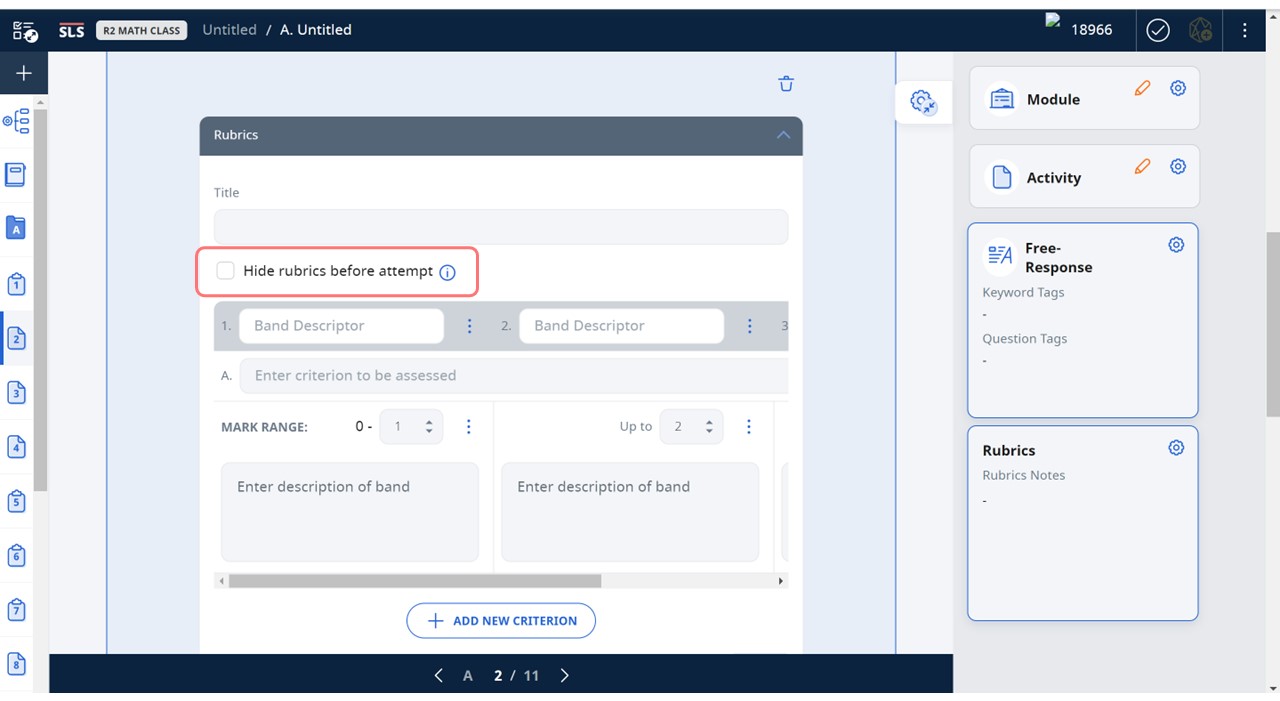Enable Hide rubrics before attempt checkbox
Viewport: 1280px width, 701px height.
[226, 271]
